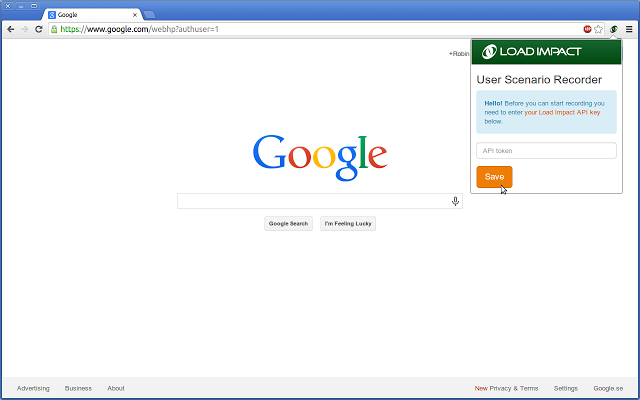This screenshot has height=400, width=640.
Task: Open Settings in the page footer
Action: coord(565,388)
